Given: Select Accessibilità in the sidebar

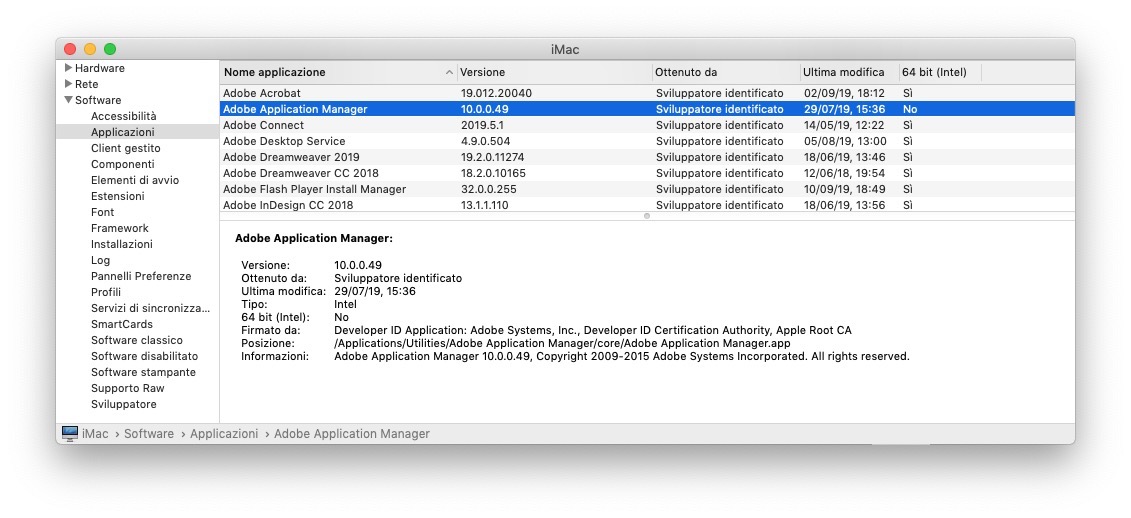Looking at the screenshot, I should pyautogui.click(x=123, y=116).
